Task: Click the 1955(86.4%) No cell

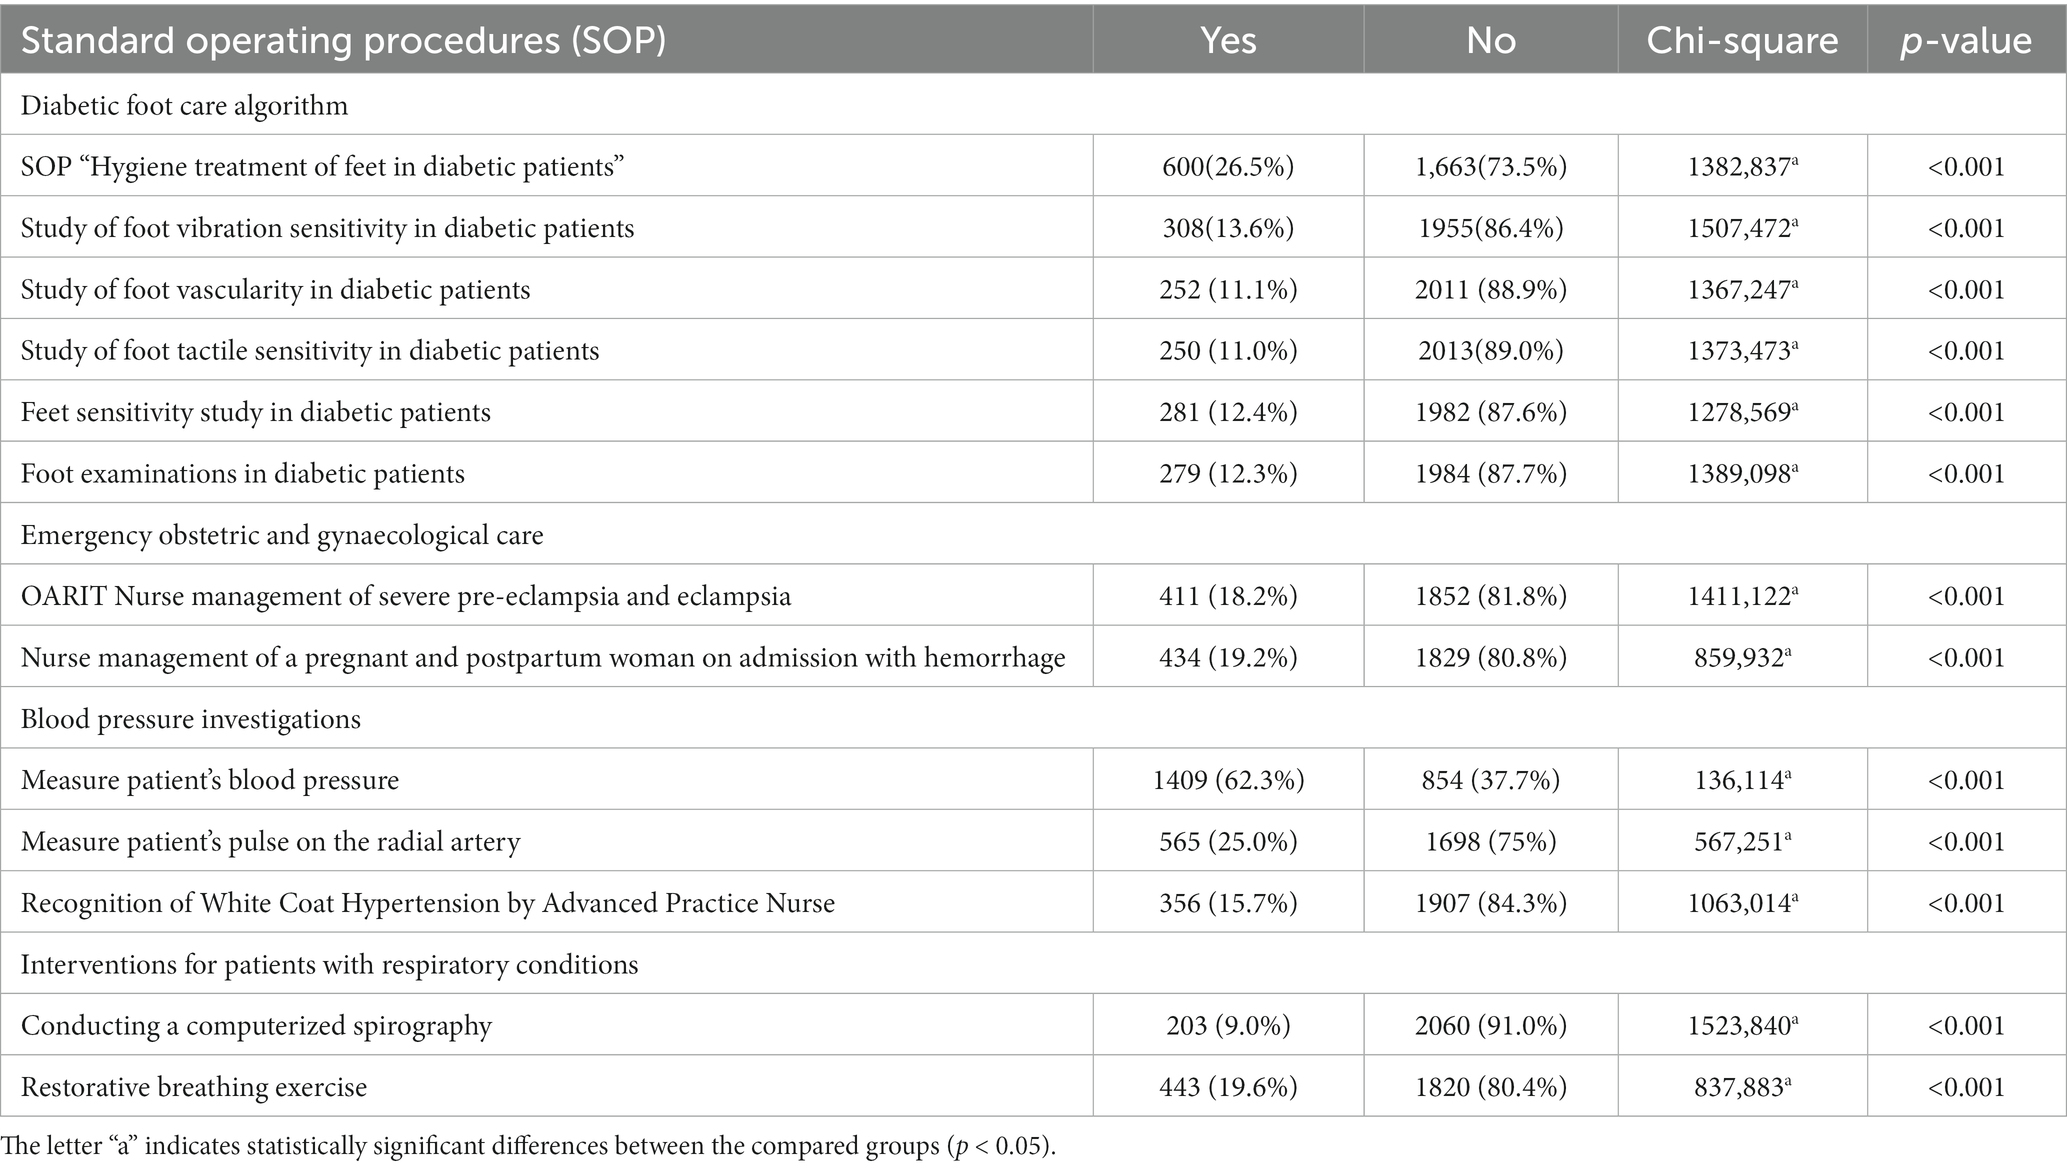Action: pyautogui.click(x=1490, y=228)
